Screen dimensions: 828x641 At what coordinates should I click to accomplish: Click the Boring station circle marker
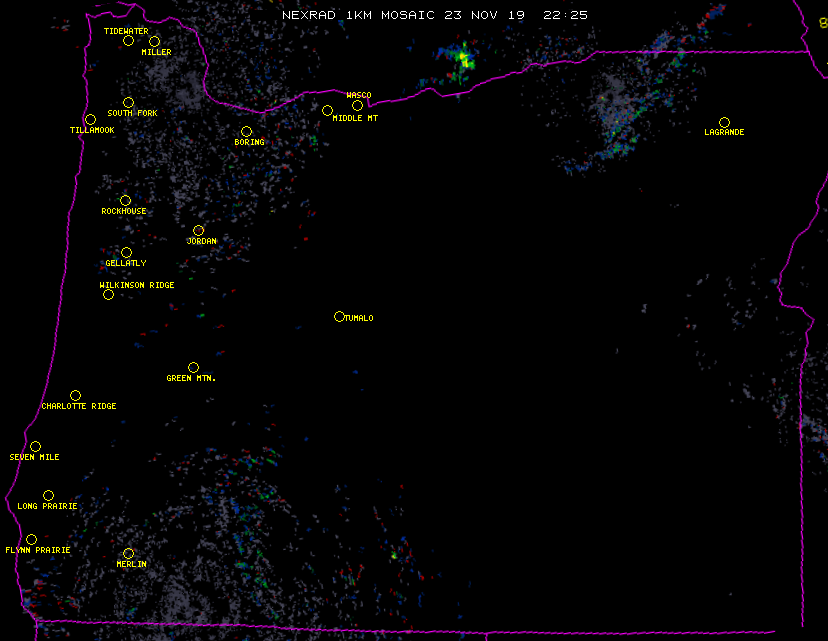[246, 132]
